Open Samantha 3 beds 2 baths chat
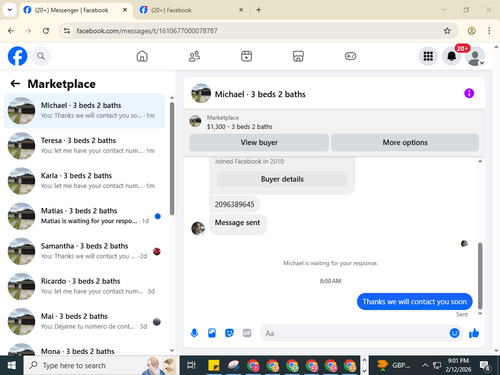Screen dimensions: 500x375 (84, 251)
